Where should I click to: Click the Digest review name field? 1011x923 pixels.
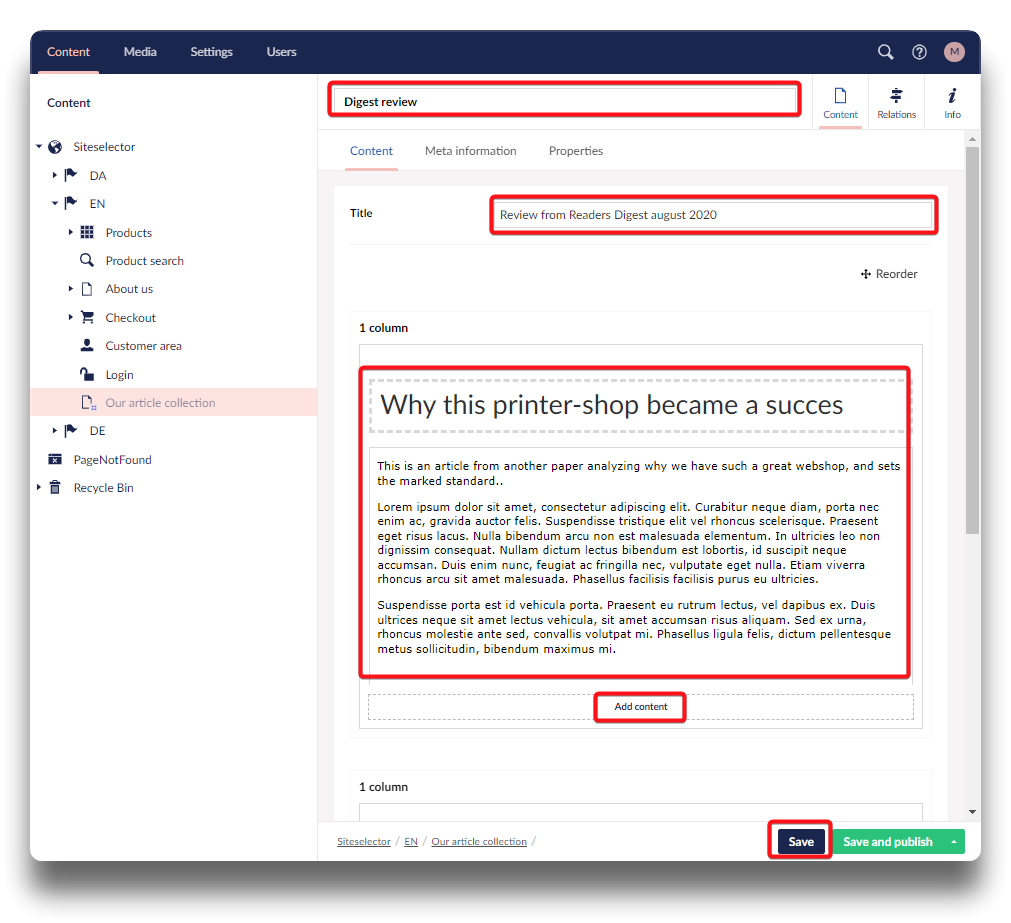[x=565, y=102]
